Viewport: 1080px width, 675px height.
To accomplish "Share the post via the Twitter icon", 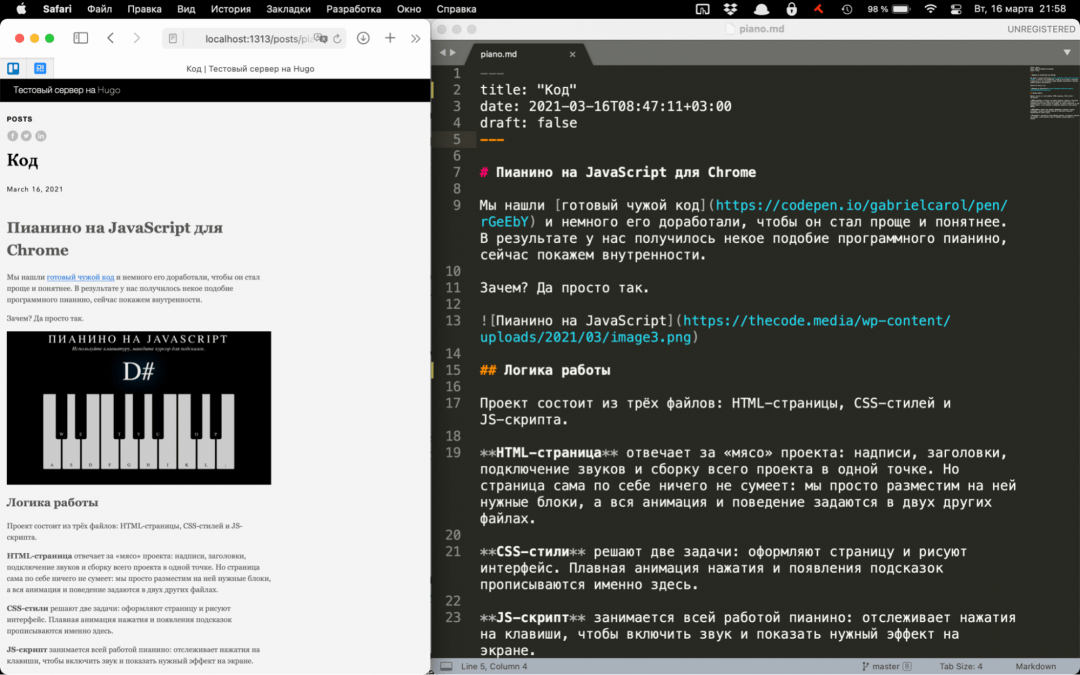I will point(26,136).
